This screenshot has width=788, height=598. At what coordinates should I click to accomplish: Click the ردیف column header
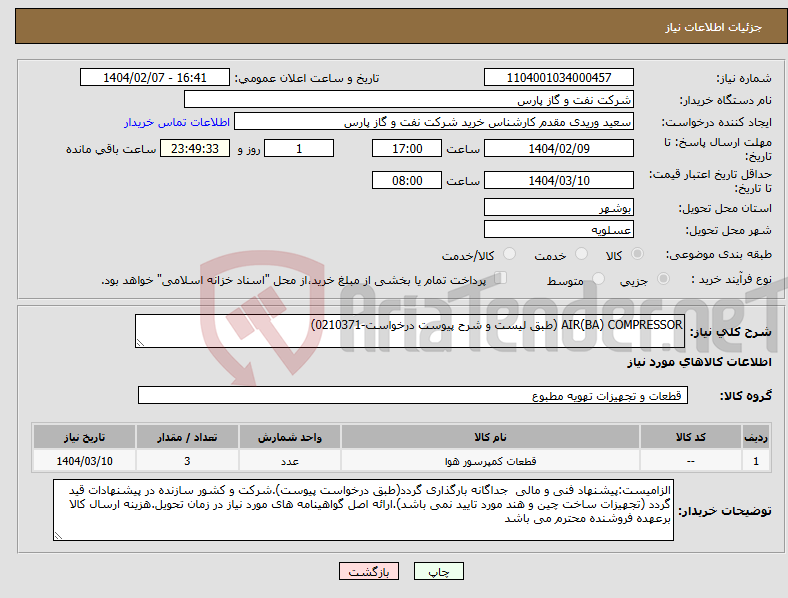756,437
